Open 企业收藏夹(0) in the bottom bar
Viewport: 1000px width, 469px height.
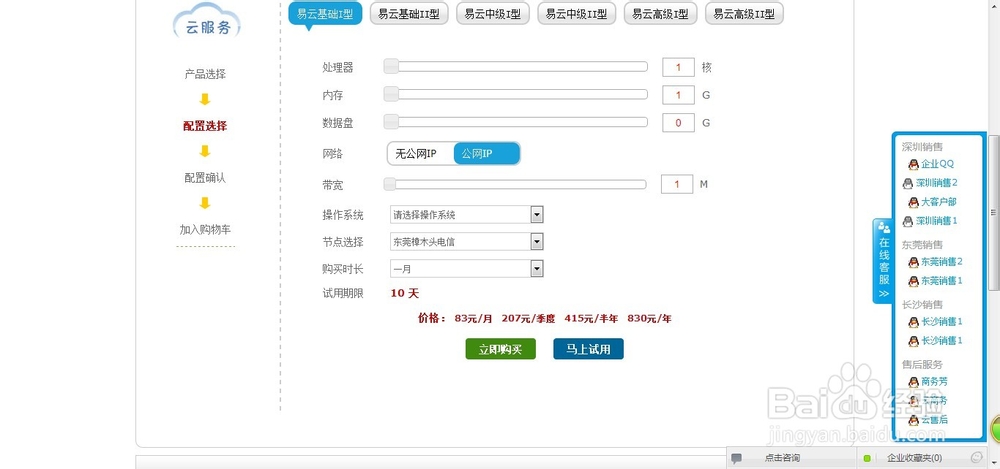click(x=914, y=458)
